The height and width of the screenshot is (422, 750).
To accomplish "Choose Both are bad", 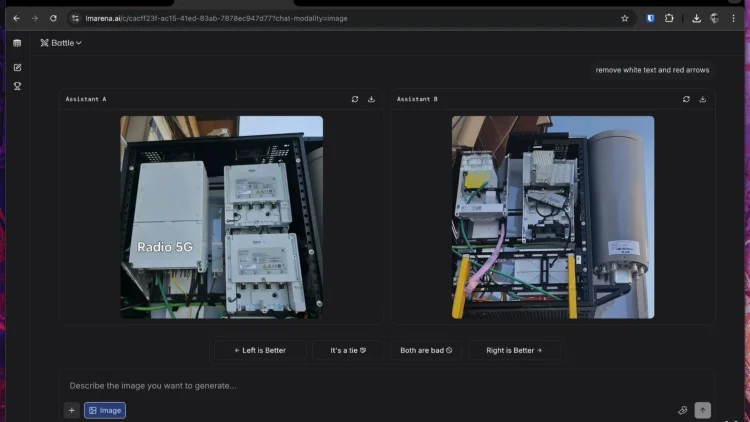I will (426, 350).
